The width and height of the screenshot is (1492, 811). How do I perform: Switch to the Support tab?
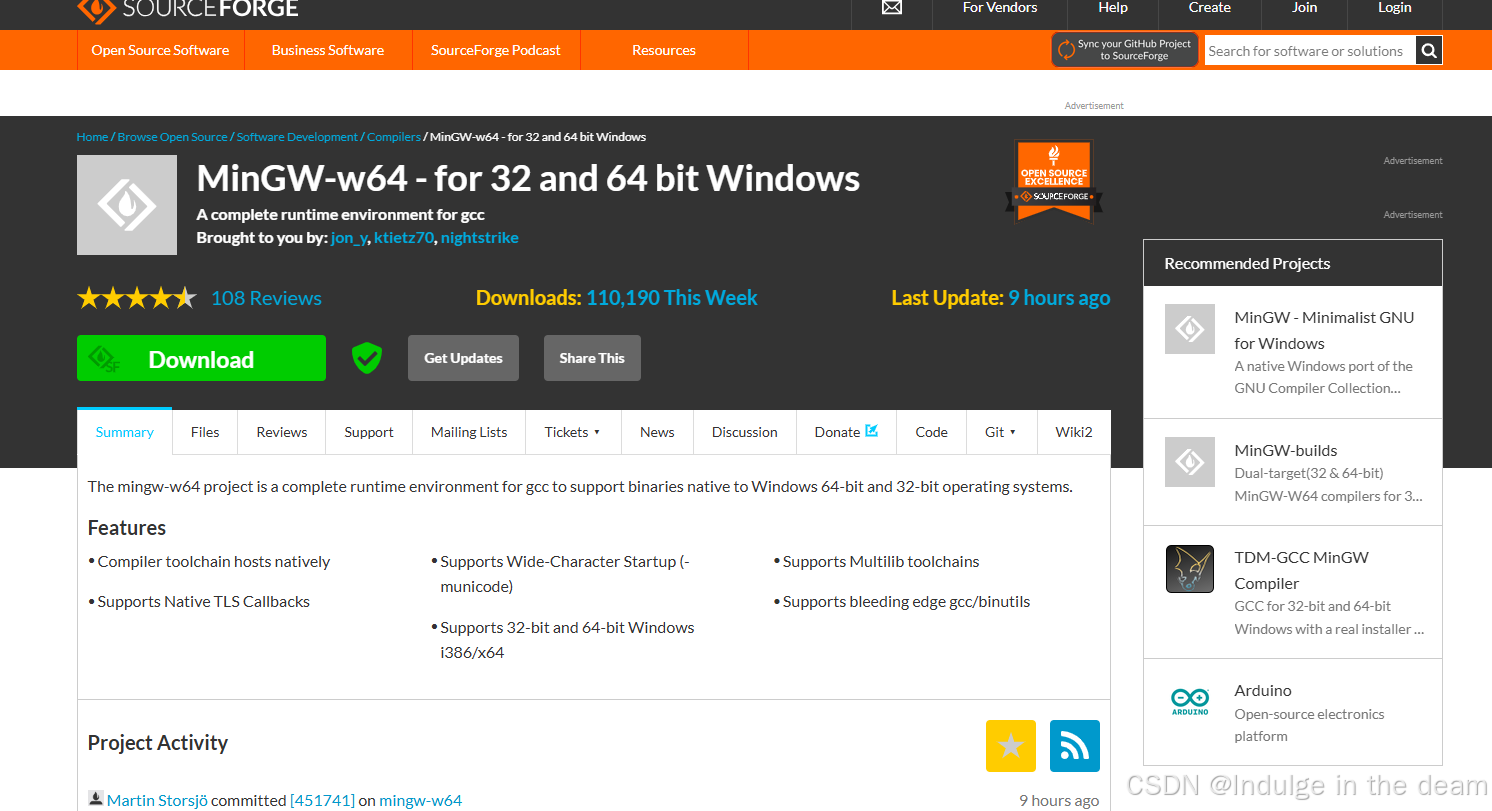(x=369, y=432)
